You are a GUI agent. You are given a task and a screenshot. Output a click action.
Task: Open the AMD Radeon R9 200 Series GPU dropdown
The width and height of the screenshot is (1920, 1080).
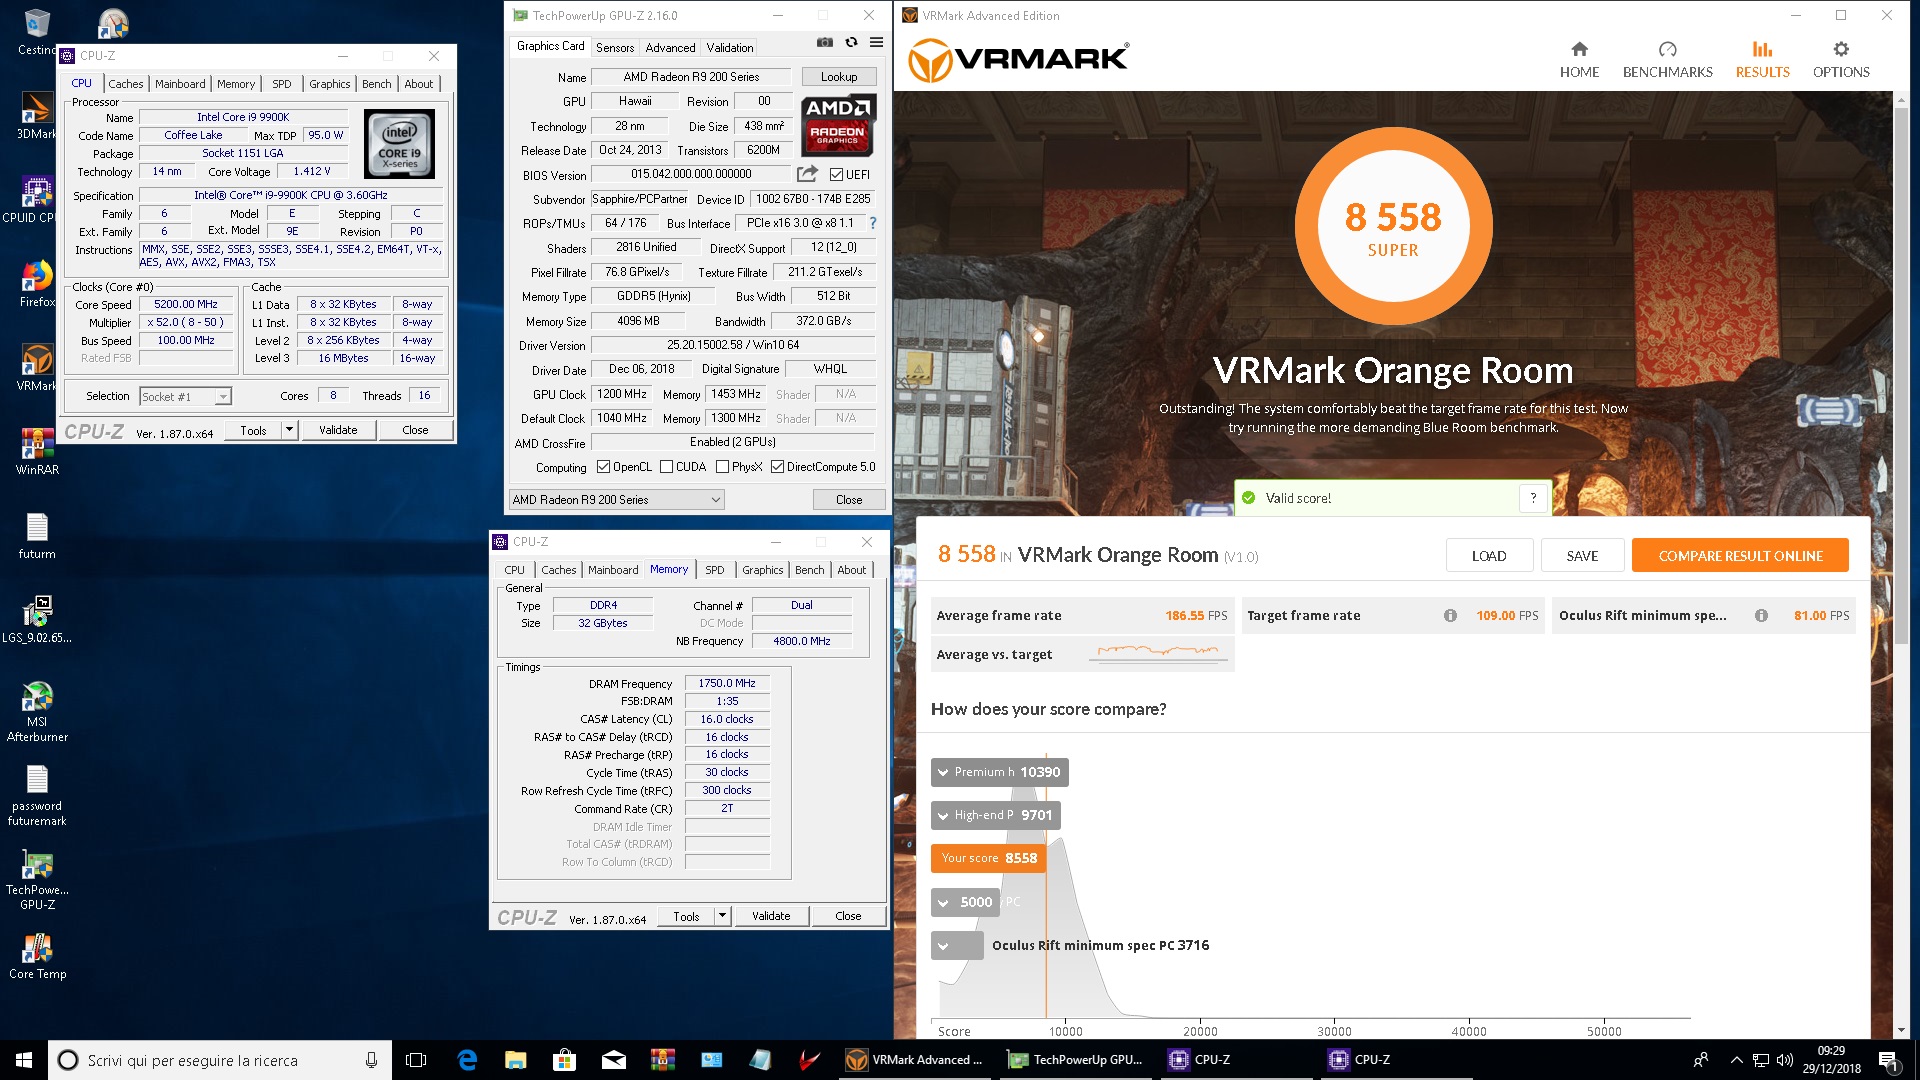[616, 500]
